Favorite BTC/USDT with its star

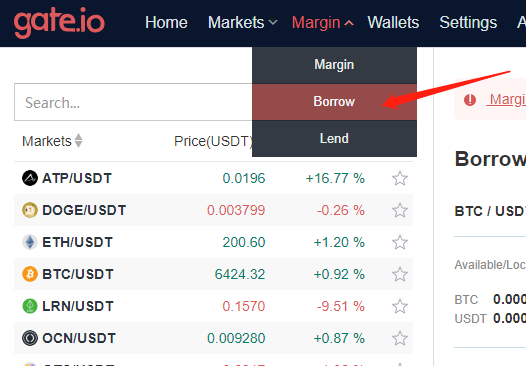click(400, 274)
